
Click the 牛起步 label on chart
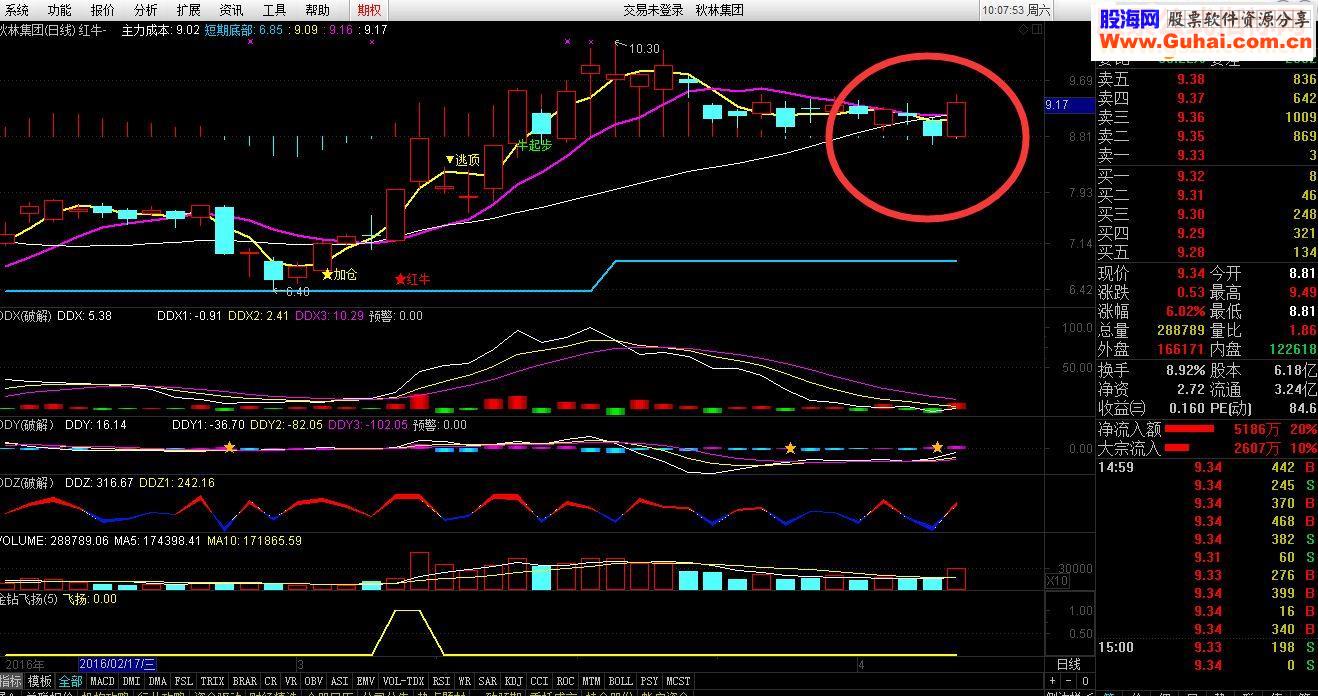pyautogui.click(x=534, y=144)
